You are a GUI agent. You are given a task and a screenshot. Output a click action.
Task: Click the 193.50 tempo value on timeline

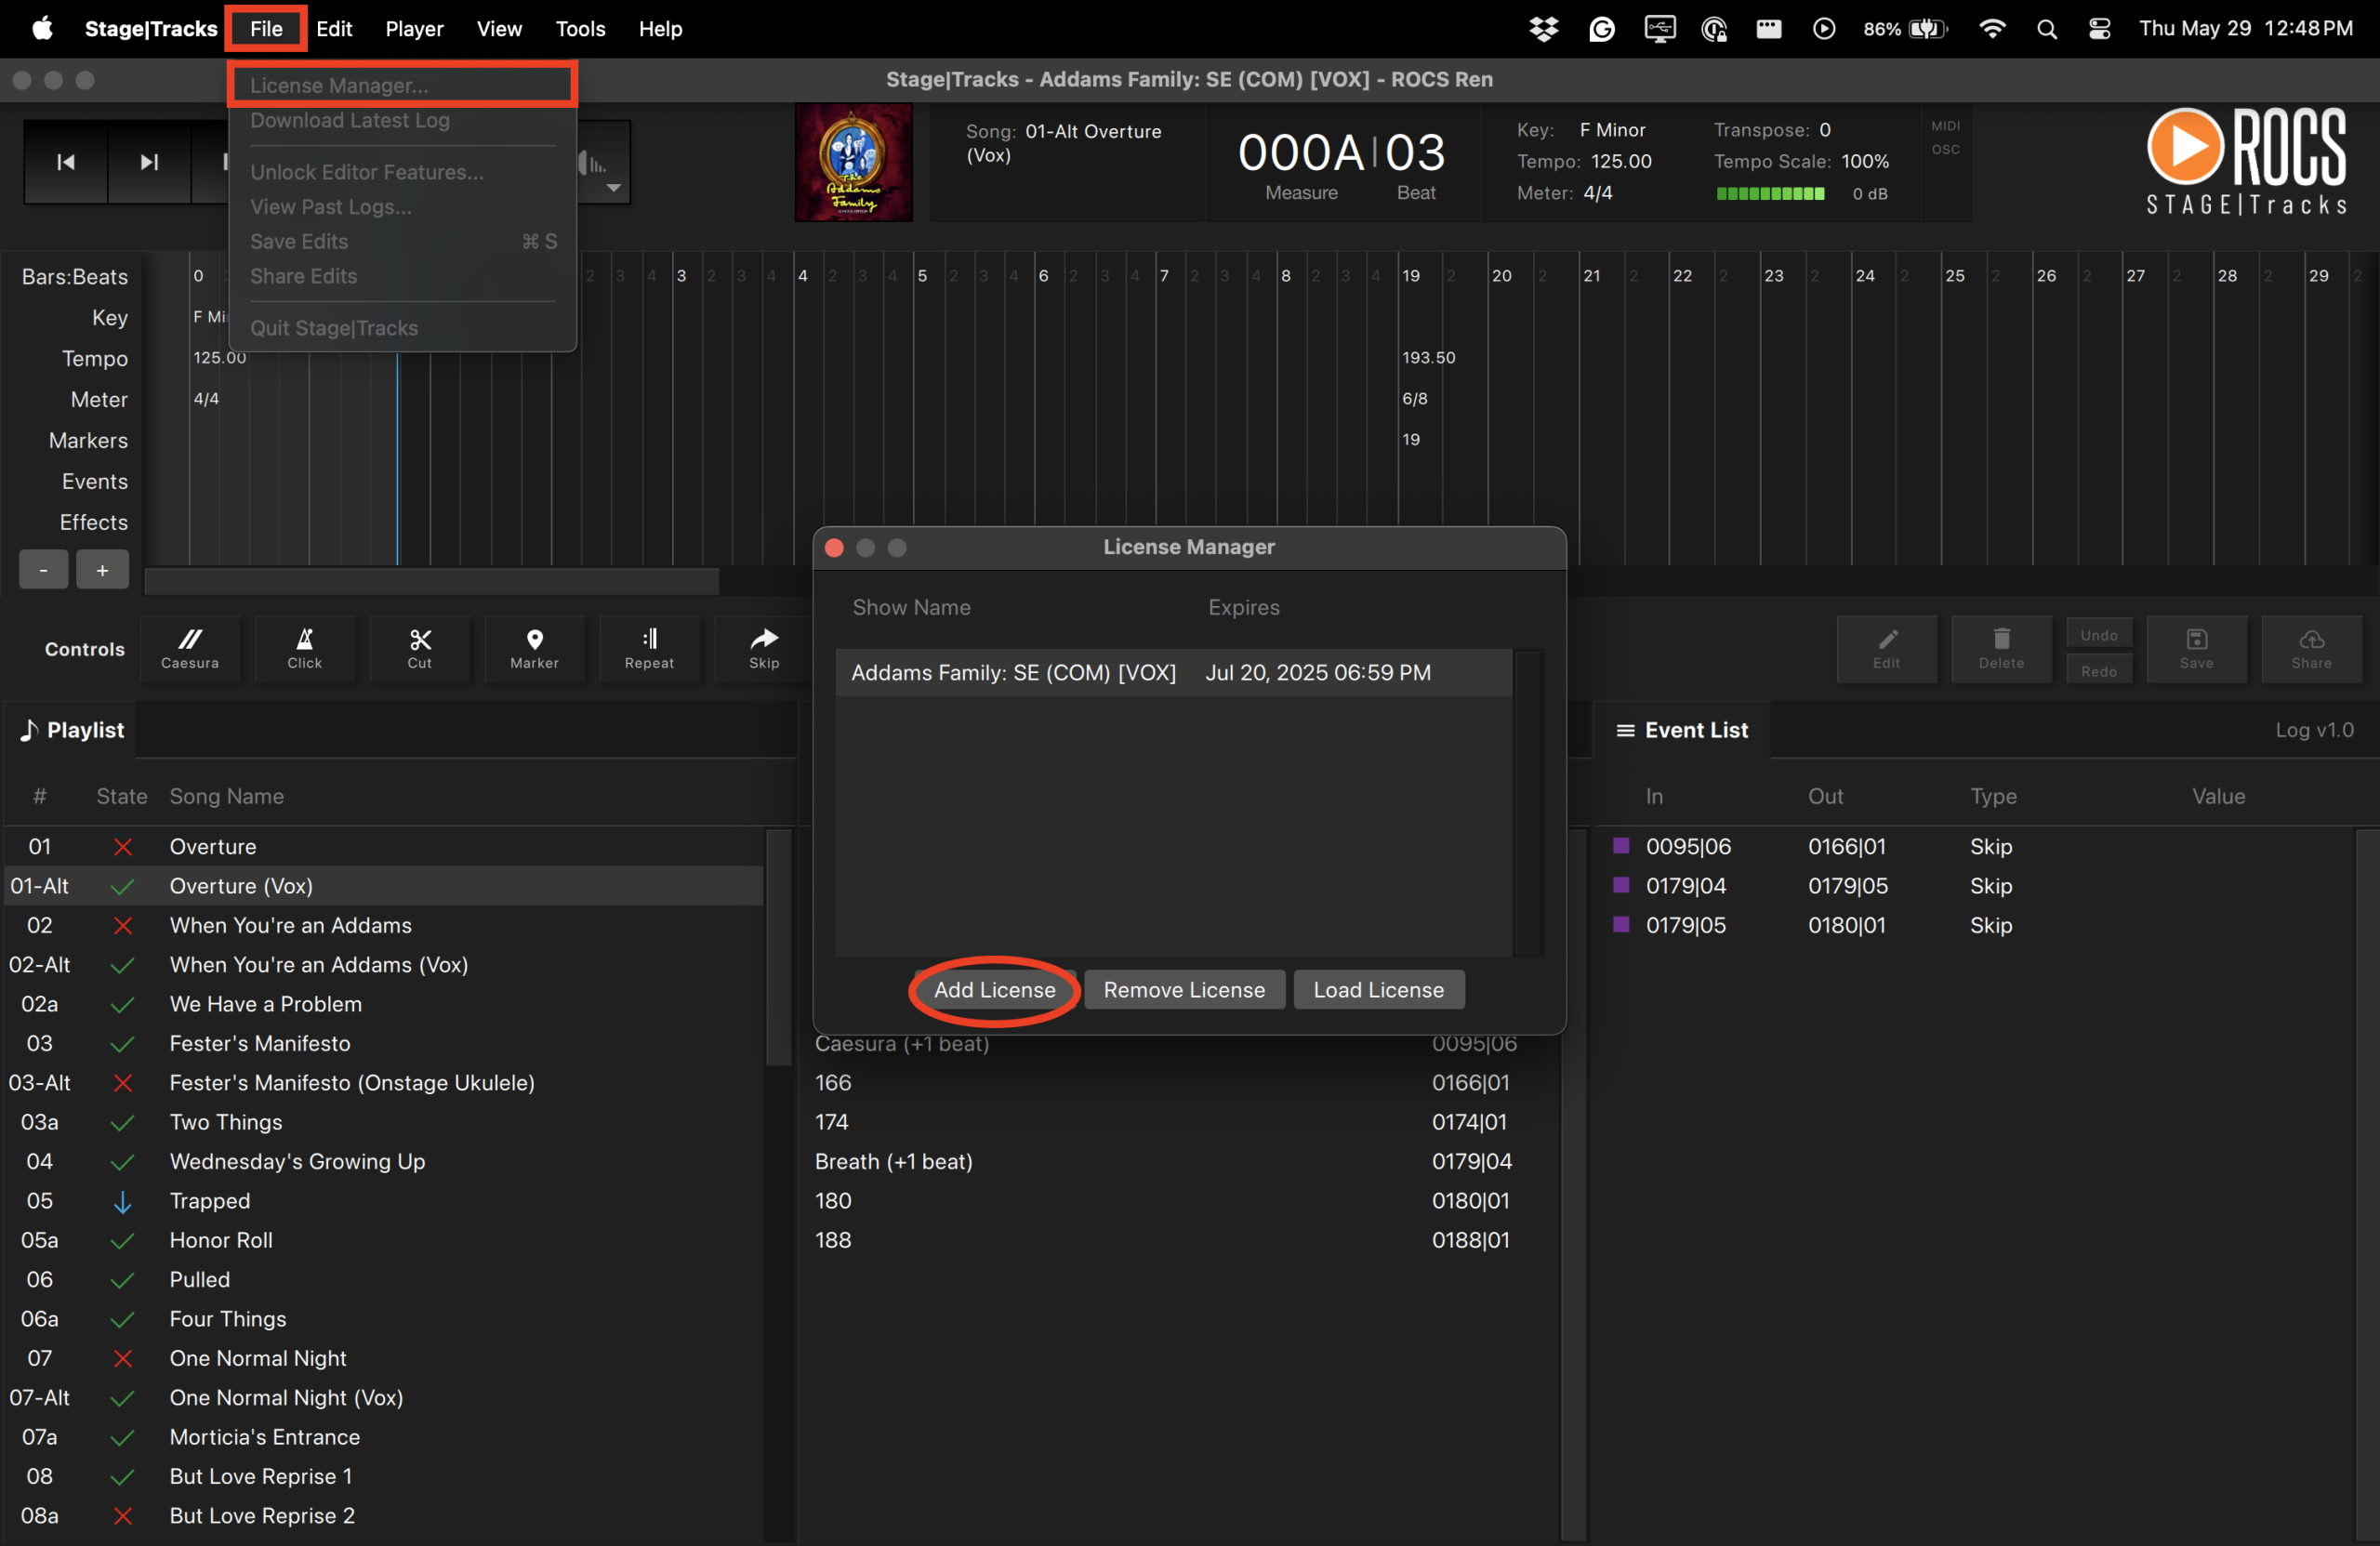(x=1428, y=358)
